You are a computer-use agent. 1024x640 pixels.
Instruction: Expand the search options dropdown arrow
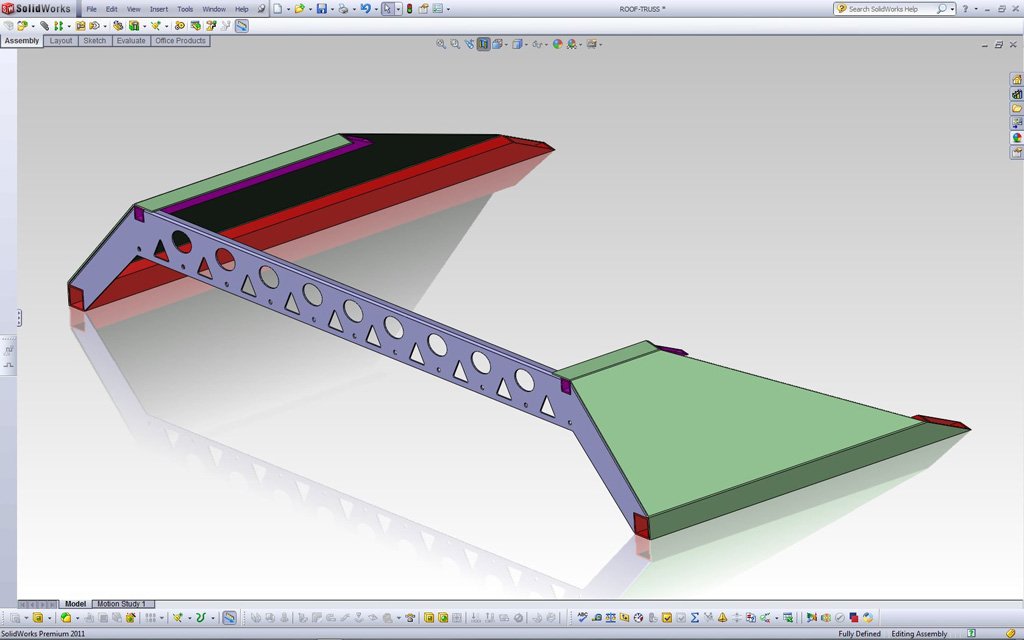953,9
